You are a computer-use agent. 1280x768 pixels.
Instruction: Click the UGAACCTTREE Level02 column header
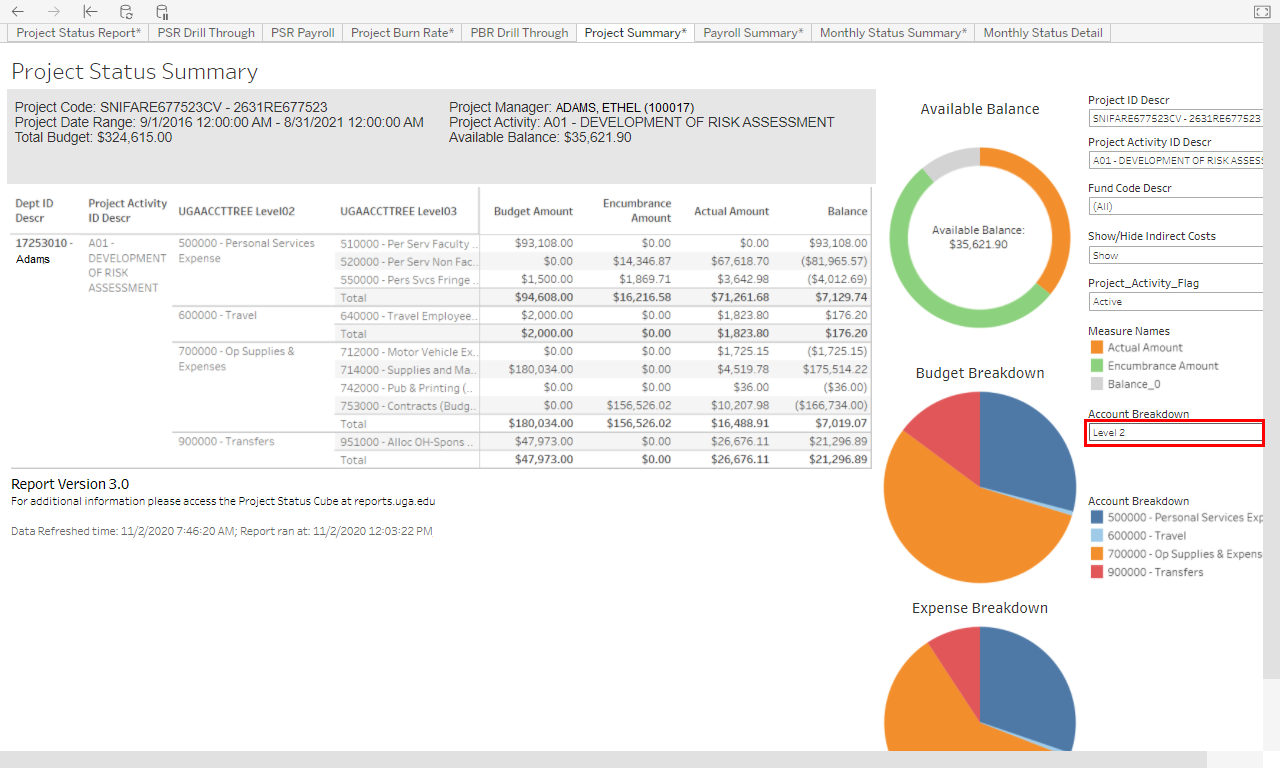(237, 211)
